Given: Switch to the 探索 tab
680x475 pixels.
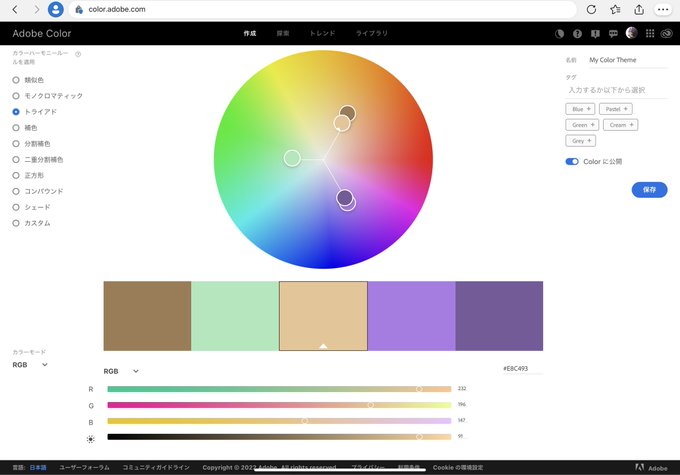Looking at the screenshot, I should pos(283,33).
